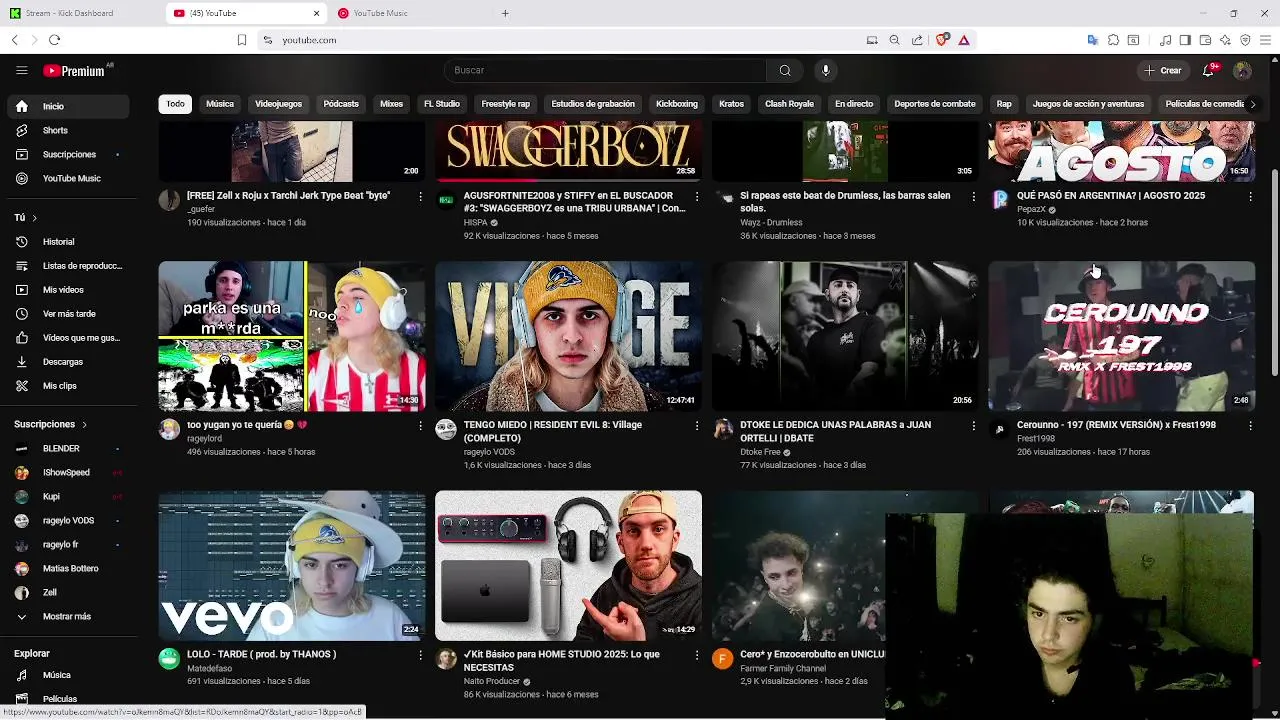Expand the Tú section chevron
This screenshot has height=720, width=1280.
click(34, 217)
